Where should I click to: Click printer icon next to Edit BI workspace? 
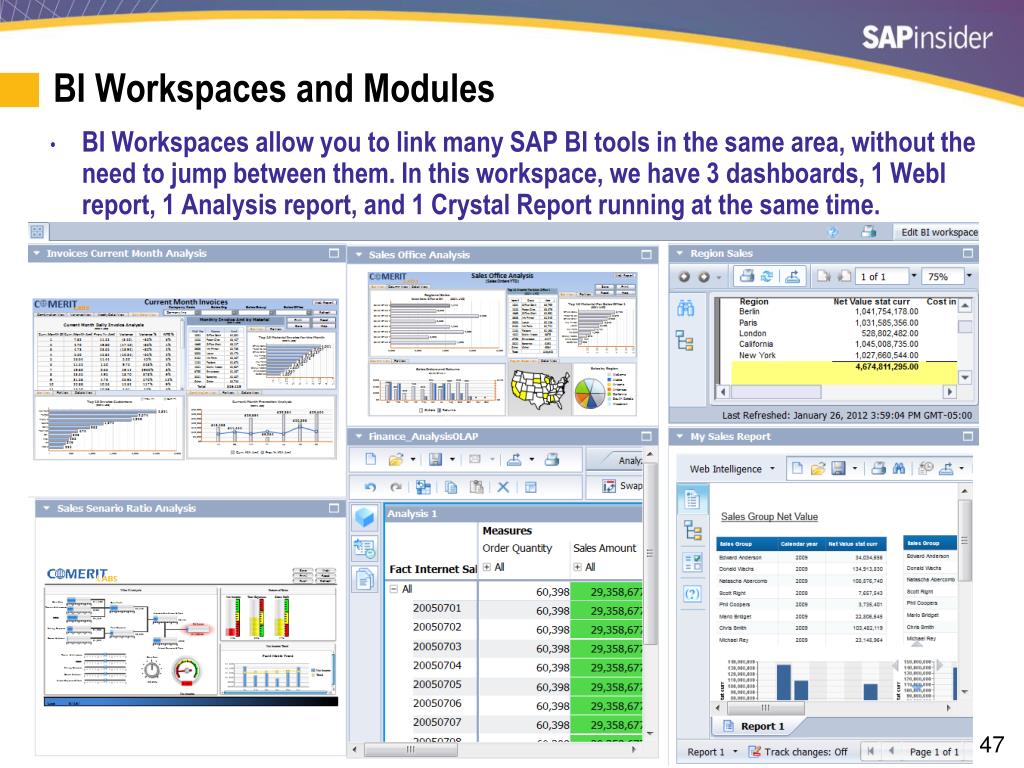(x=868, y=231)
